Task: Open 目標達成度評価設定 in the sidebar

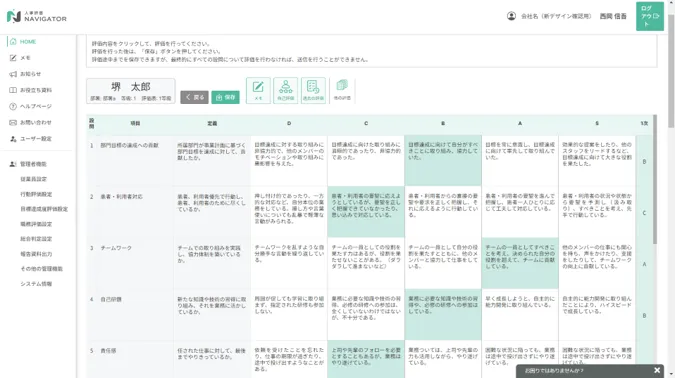Action: click(x=44, y=209)
